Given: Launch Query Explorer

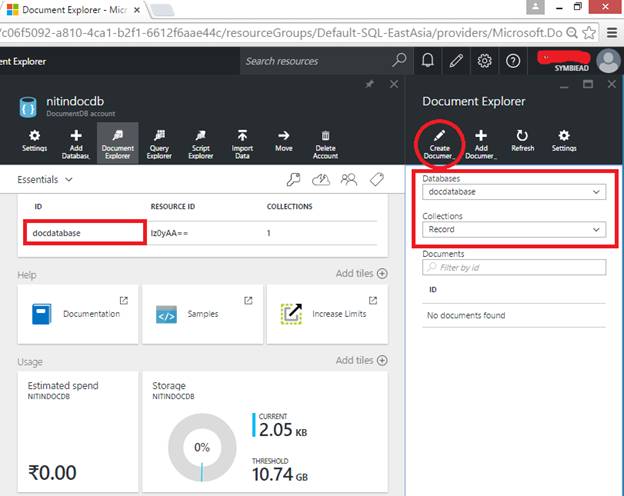Looking at the screenshot, I should [159, 144].
